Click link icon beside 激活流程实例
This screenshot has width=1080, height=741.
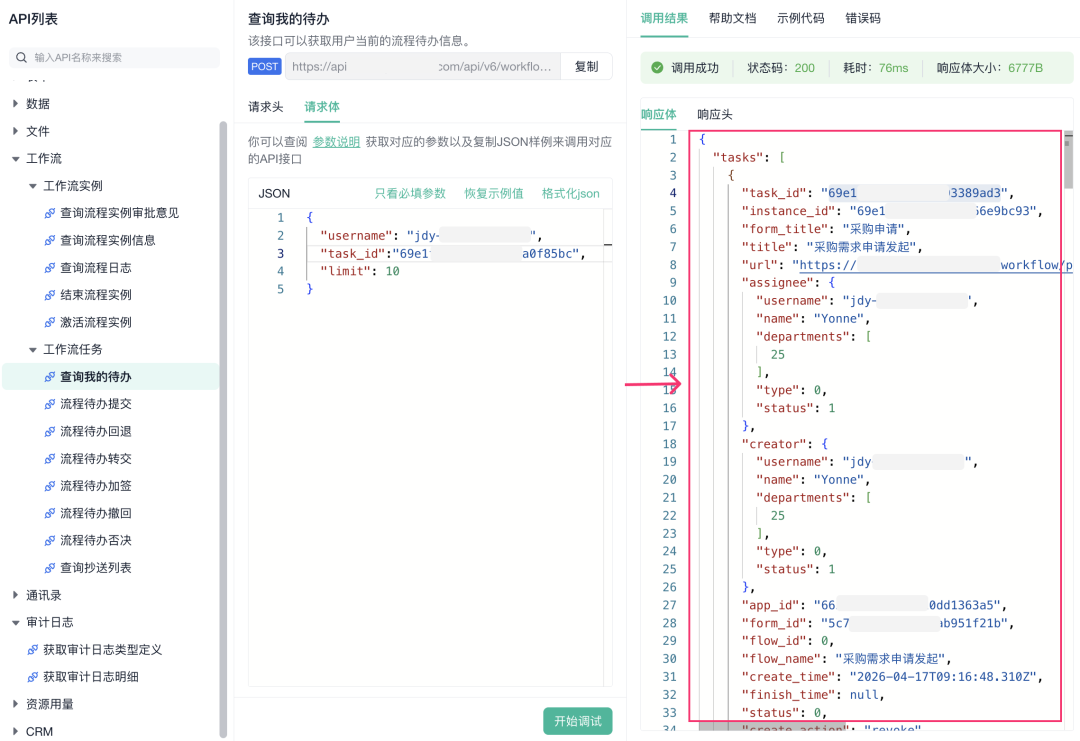coord(50,322)
